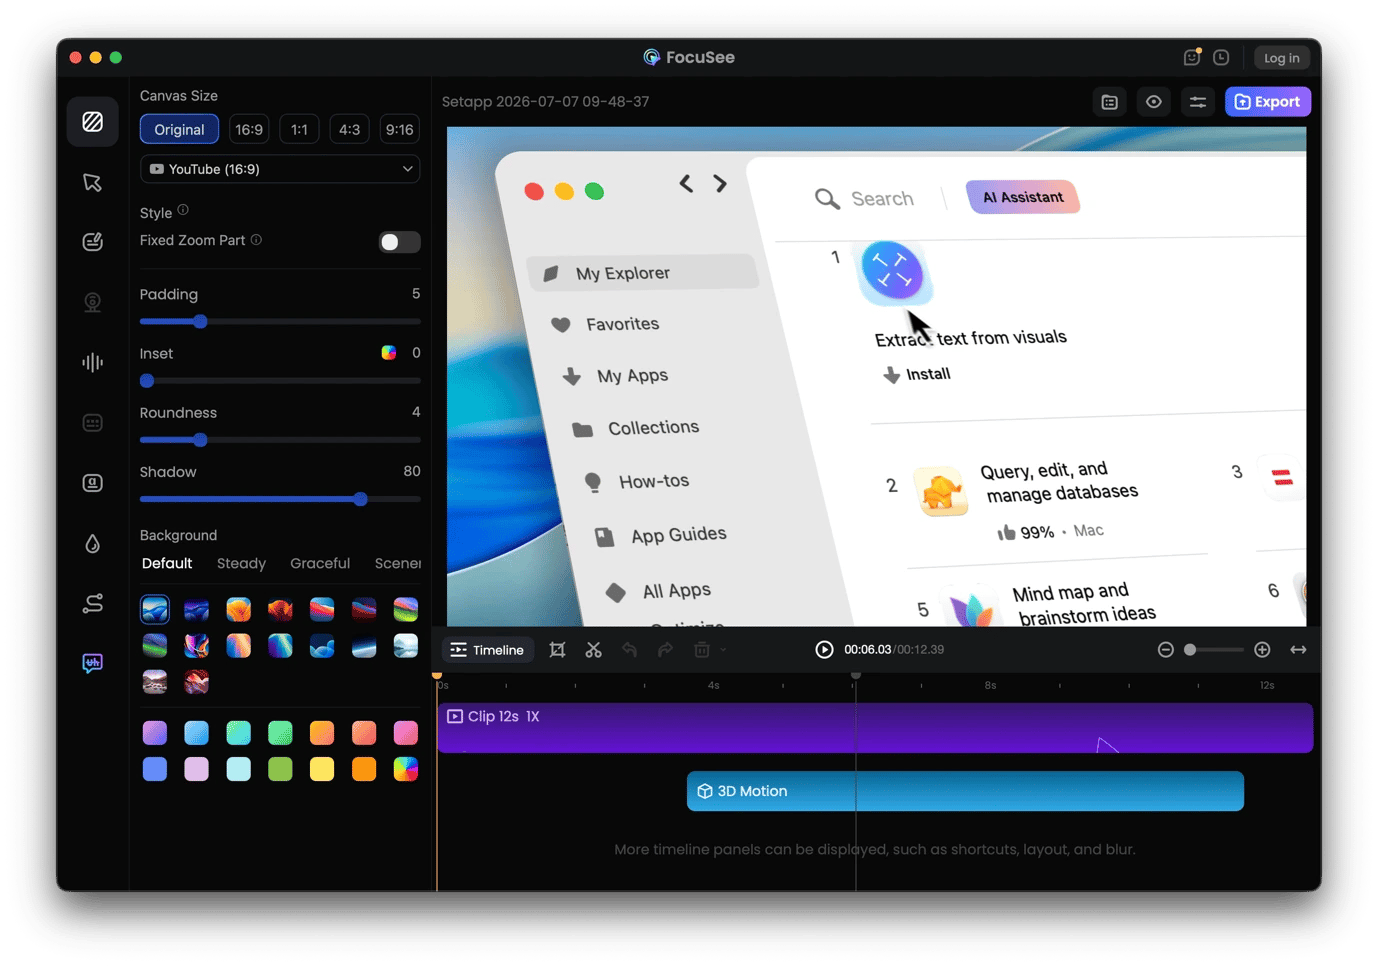Select the orange abstract background thumbnail in first row

click(x=238, y=609)
